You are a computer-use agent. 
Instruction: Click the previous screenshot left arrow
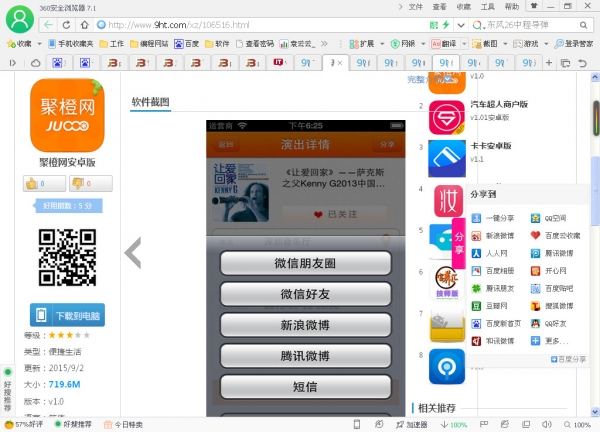[x=133, y=253]
